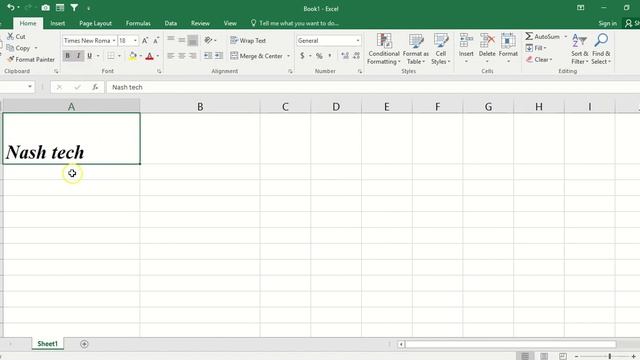The image size is (640, 360).
Task: Click Tell me what you want to do box
Action: [295, 23]
